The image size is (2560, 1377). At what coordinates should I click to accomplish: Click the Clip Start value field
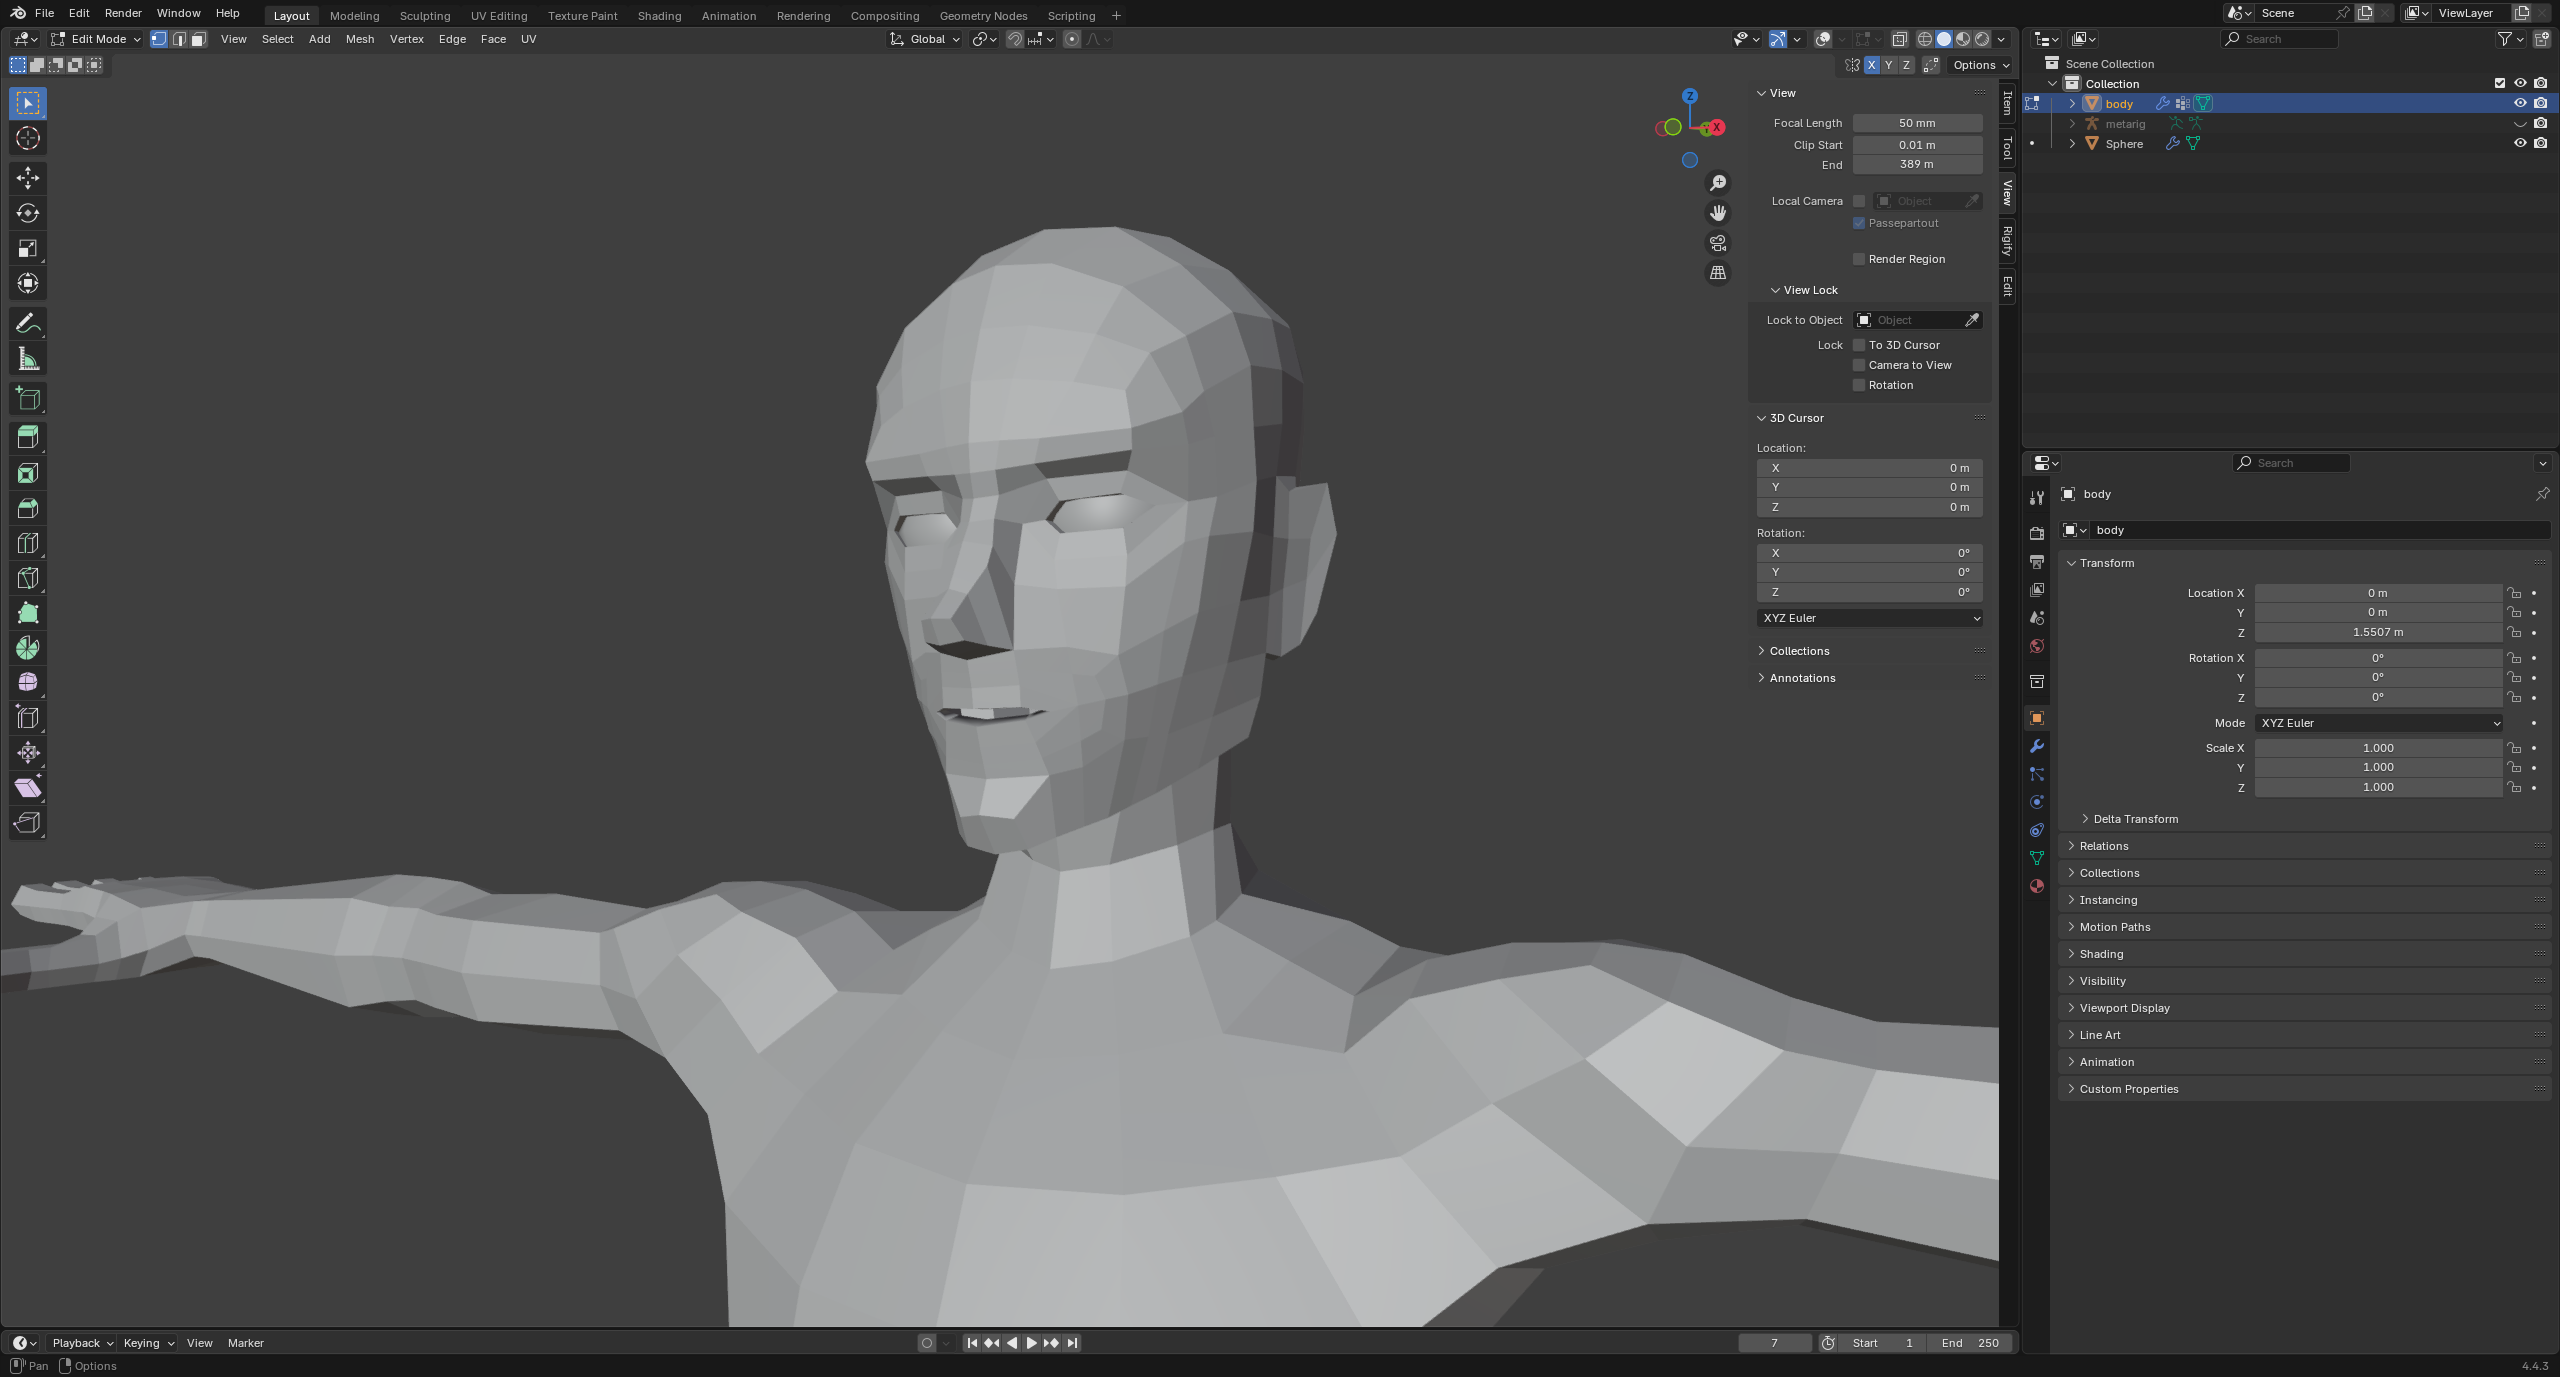1917,145
